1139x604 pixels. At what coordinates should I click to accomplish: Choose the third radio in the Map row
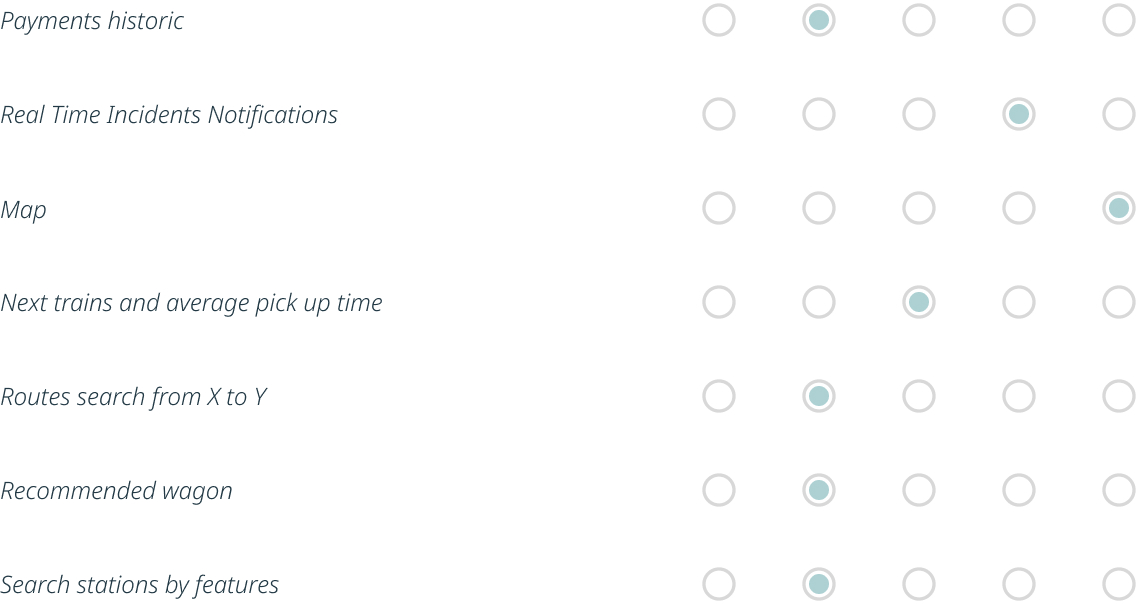(919, 208)
